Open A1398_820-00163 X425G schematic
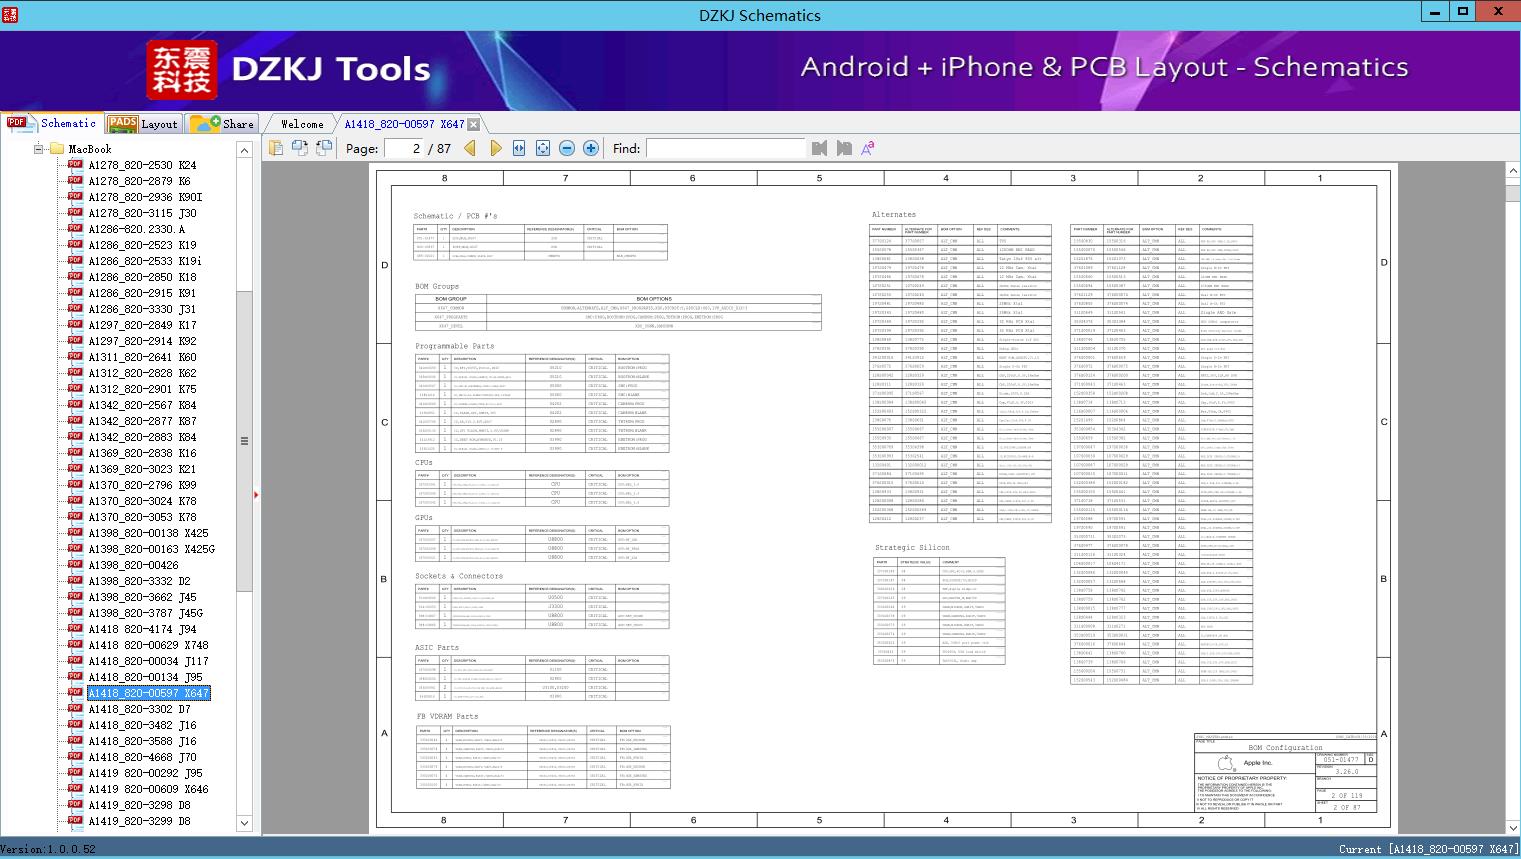 (151, 549)
